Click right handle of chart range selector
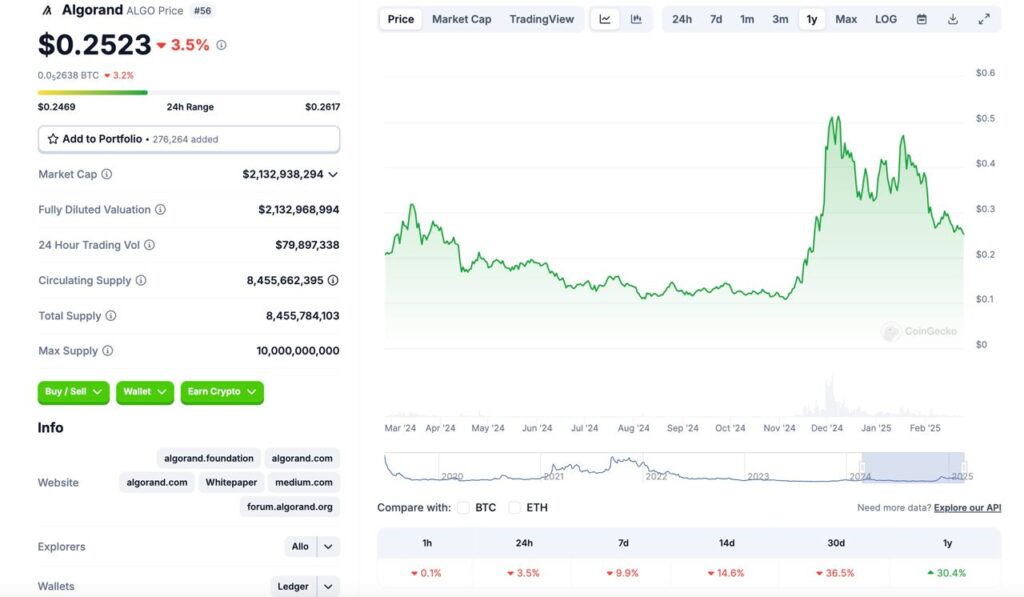The width and height of the screenshot is (1024, 597). coord(964,468)
